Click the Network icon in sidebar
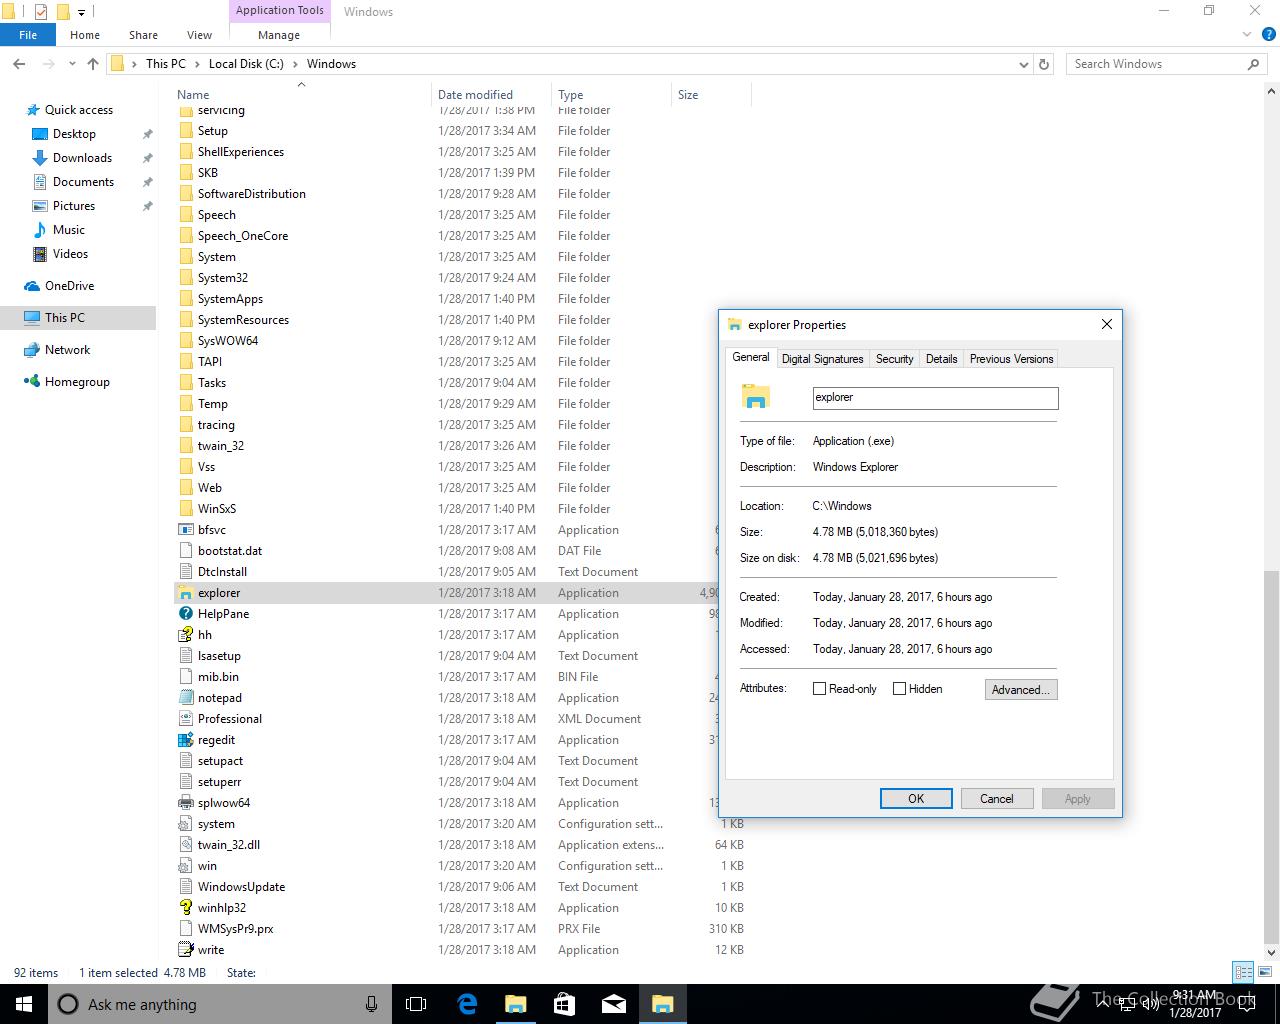 tap(32, 350)
